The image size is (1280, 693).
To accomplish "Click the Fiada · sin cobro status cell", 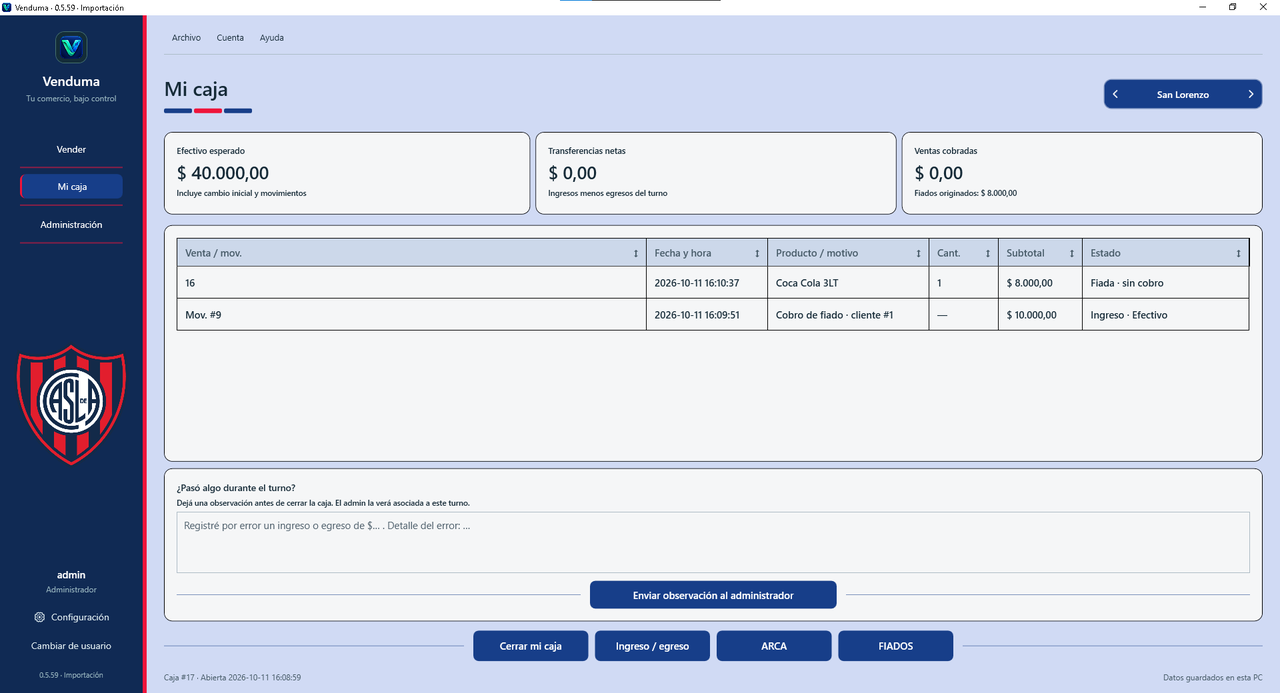I will click(x=1166, y=283).
